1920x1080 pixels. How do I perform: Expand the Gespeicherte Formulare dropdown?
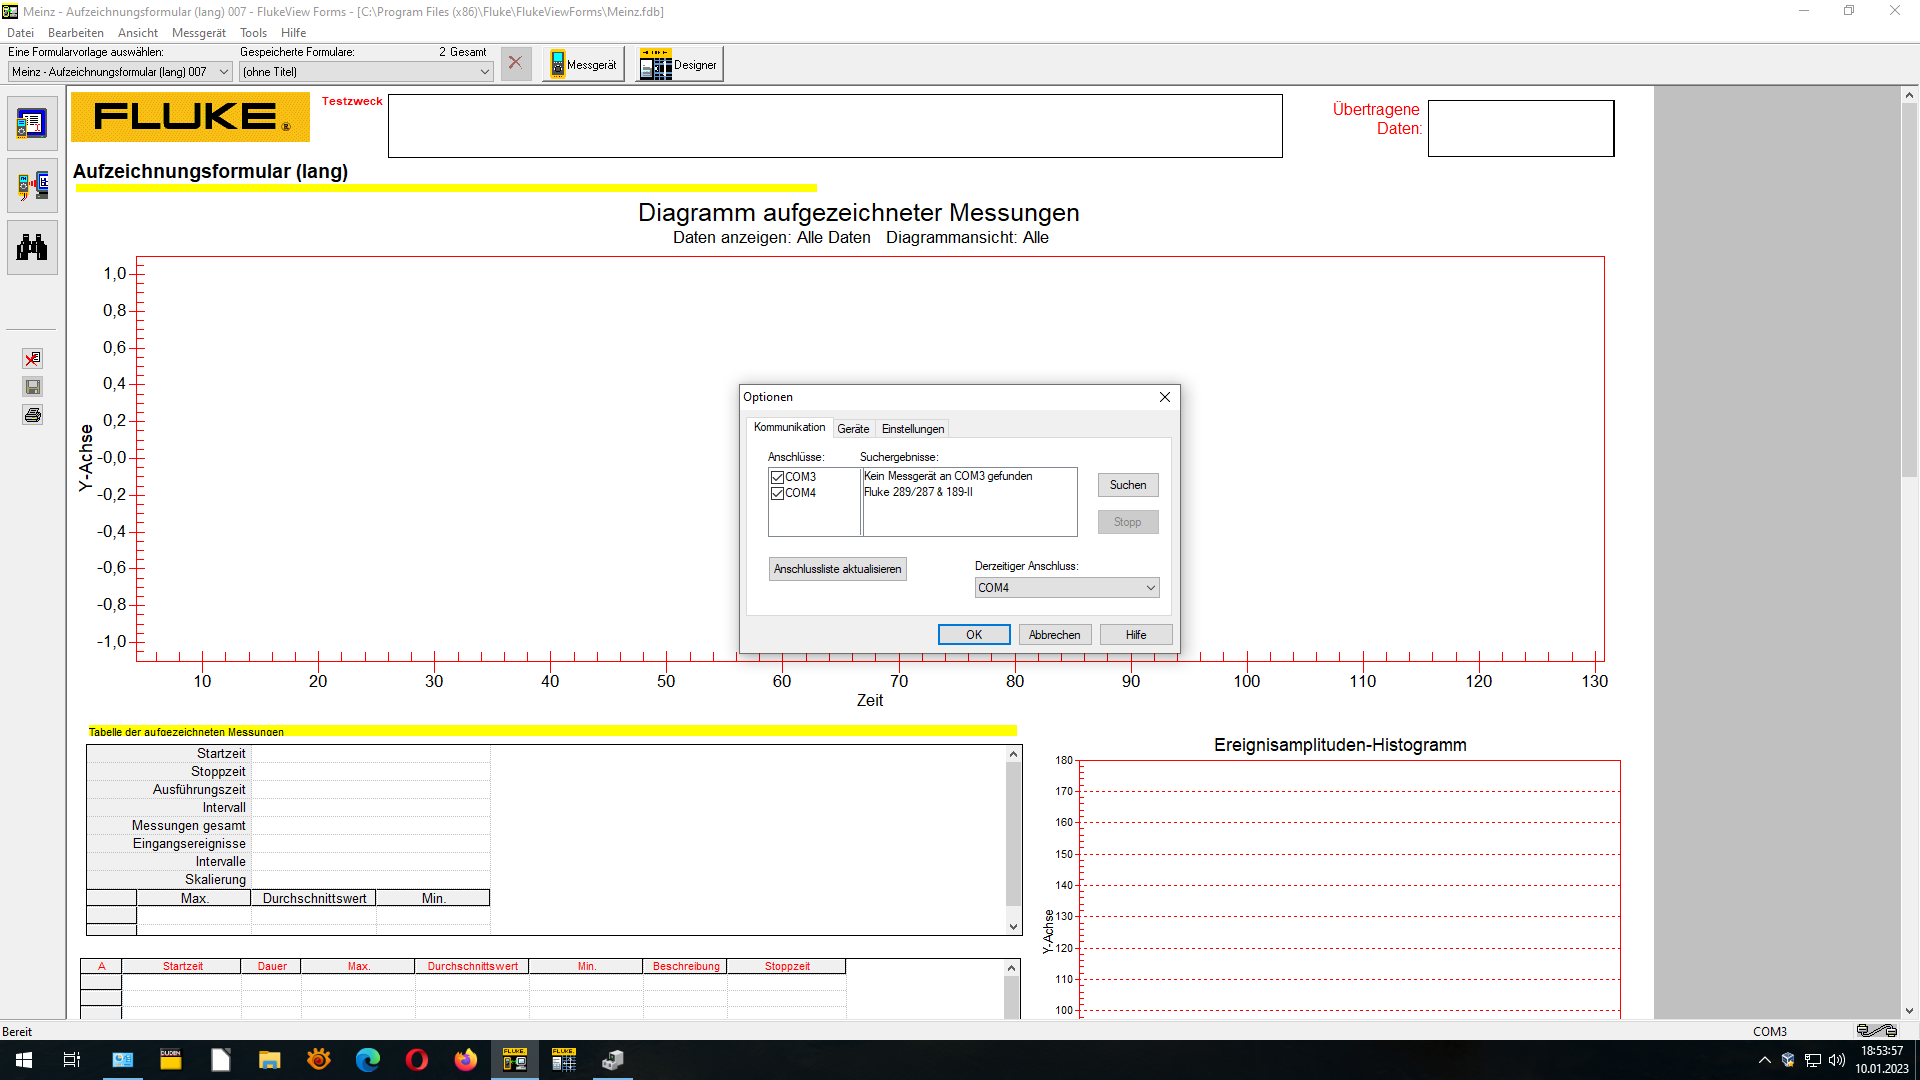[x=484, y=72]
